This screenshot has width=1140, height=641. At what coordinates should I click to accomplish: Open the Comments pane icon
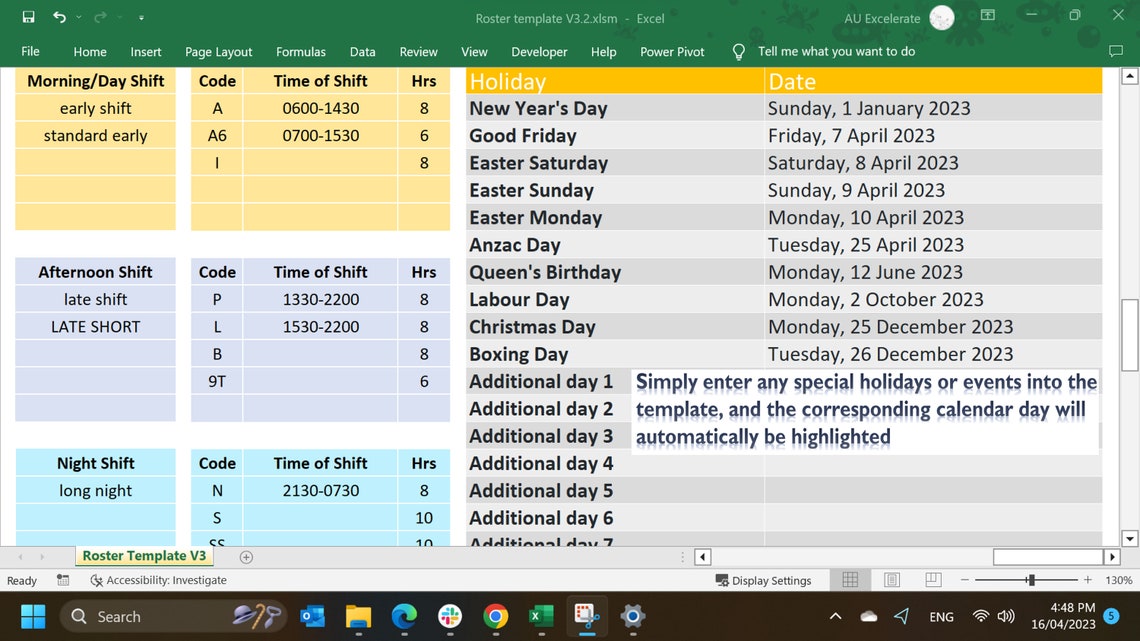point(1115,51)
